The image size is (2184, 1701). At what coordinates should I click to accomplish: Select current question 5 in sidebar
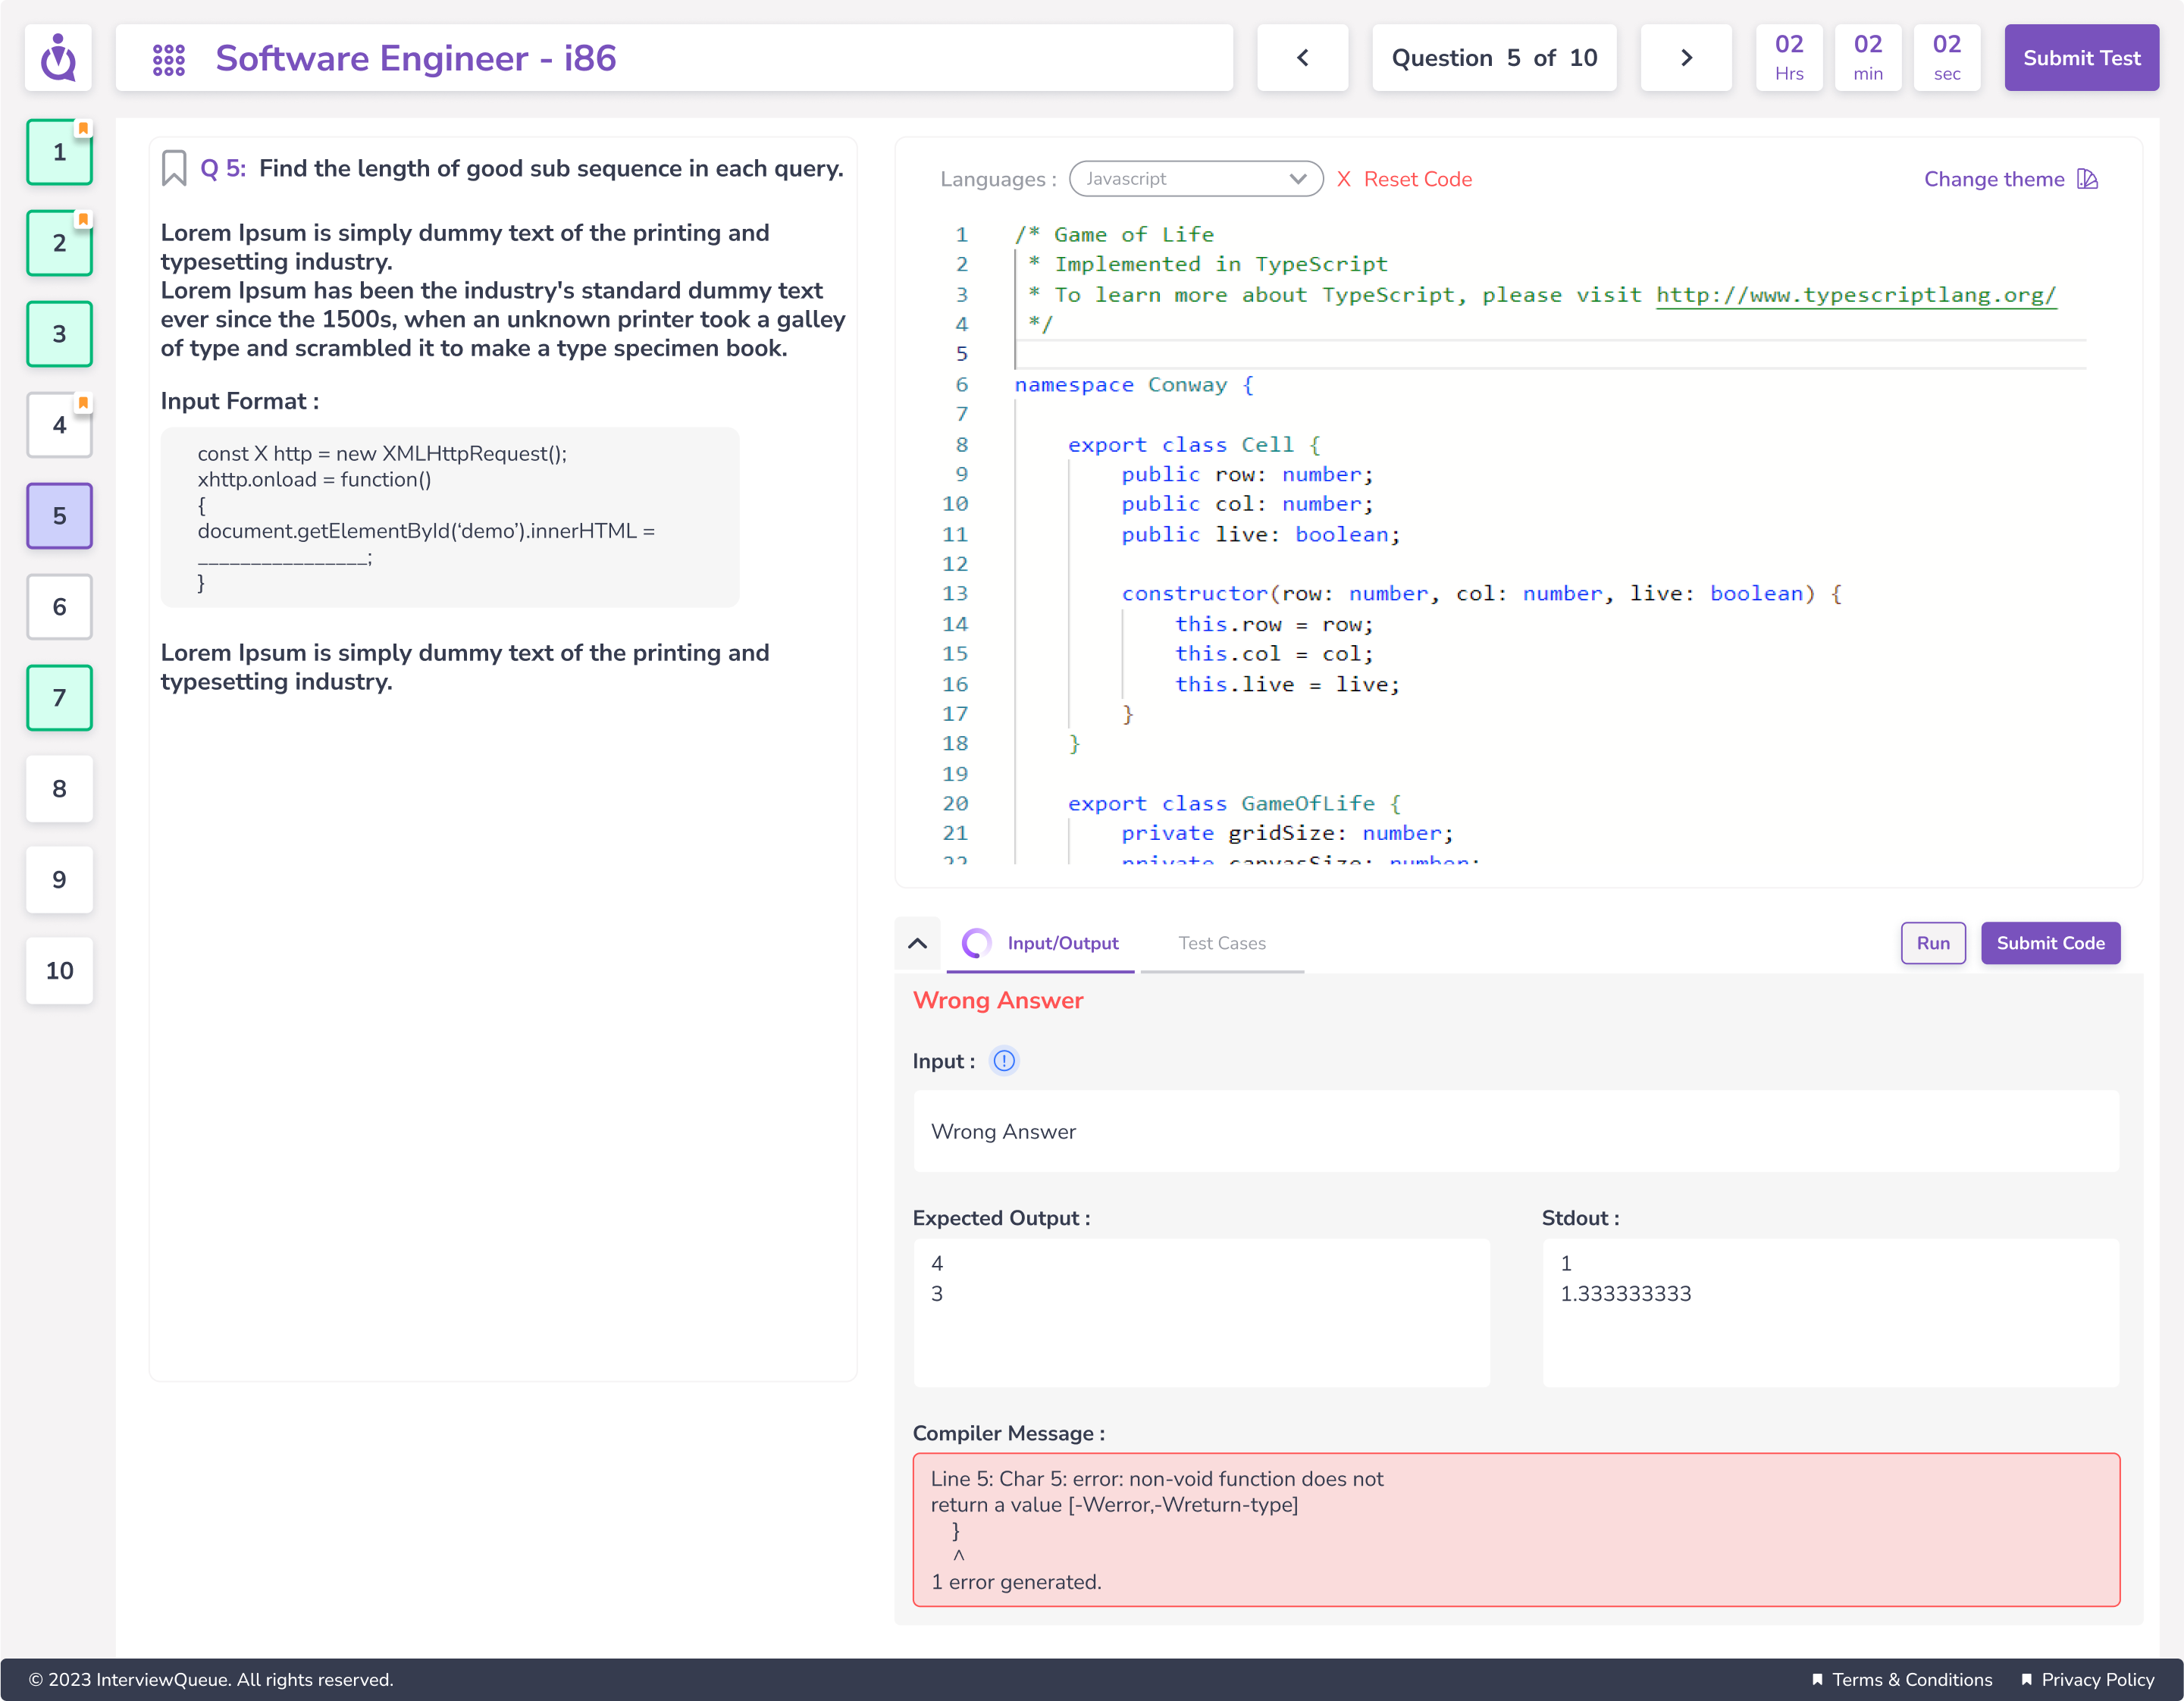tap(60, 516)
